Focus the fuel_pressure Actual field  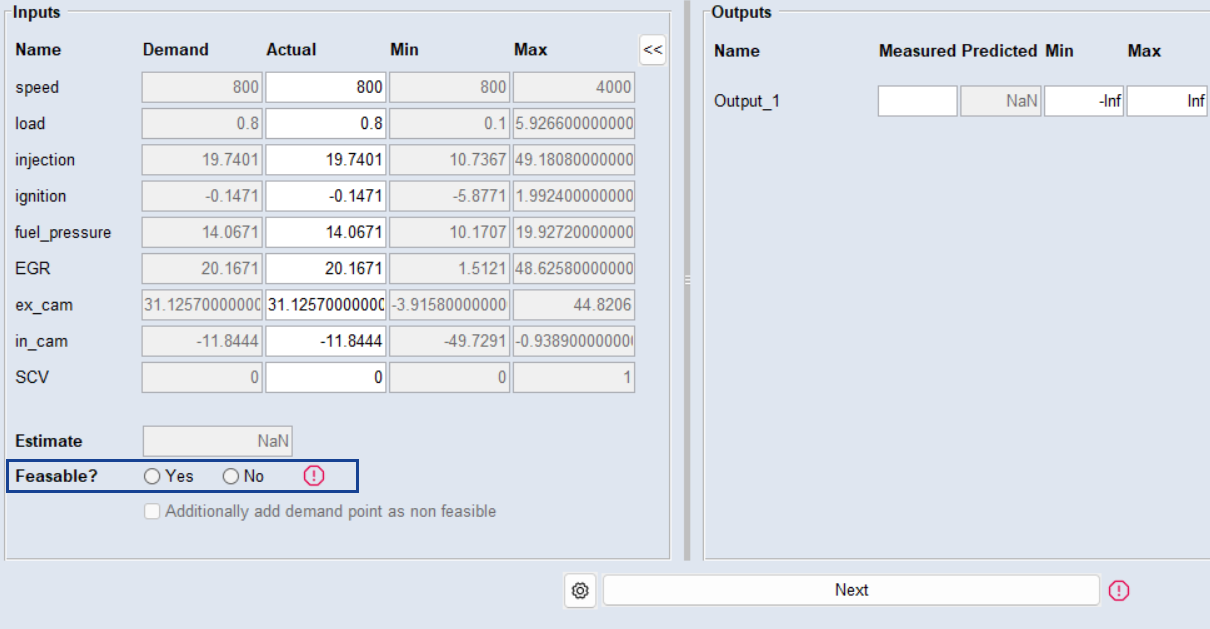[x=326, y=232]
